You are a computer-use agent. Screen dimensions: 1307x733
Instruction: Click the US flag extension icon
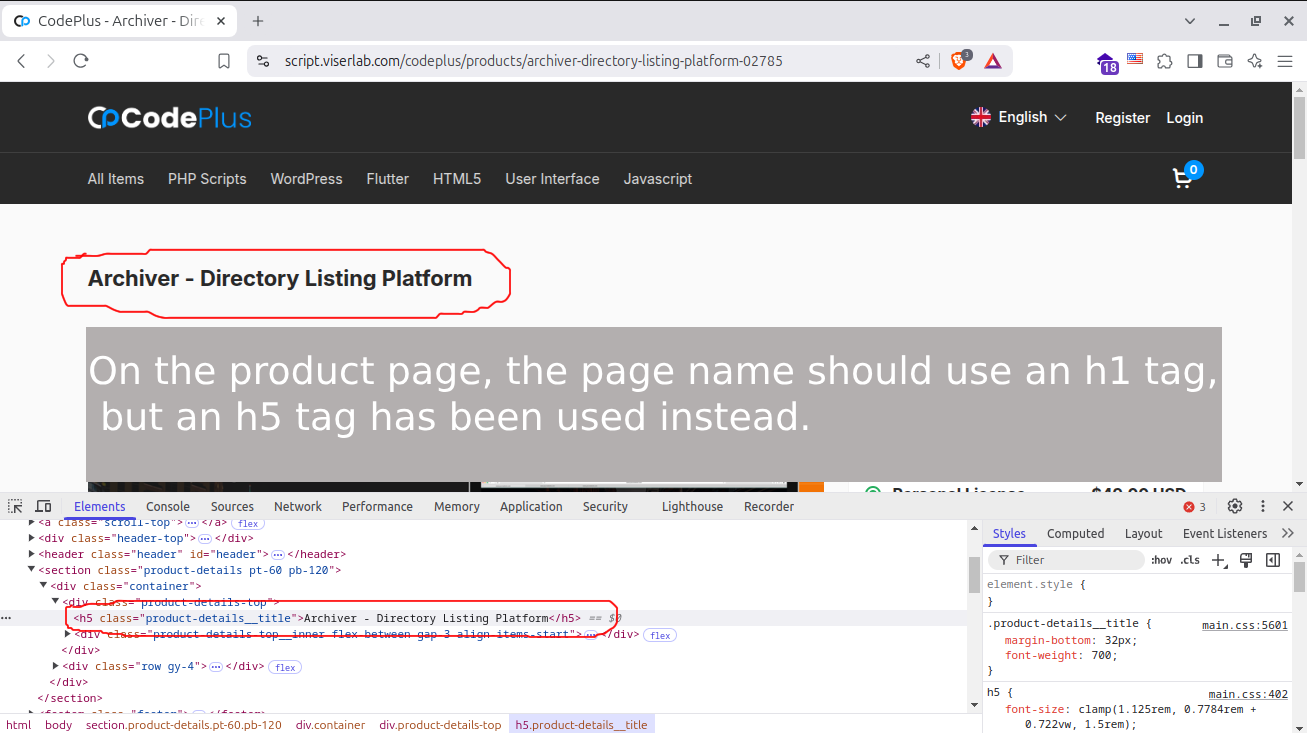click(1135, 59)
